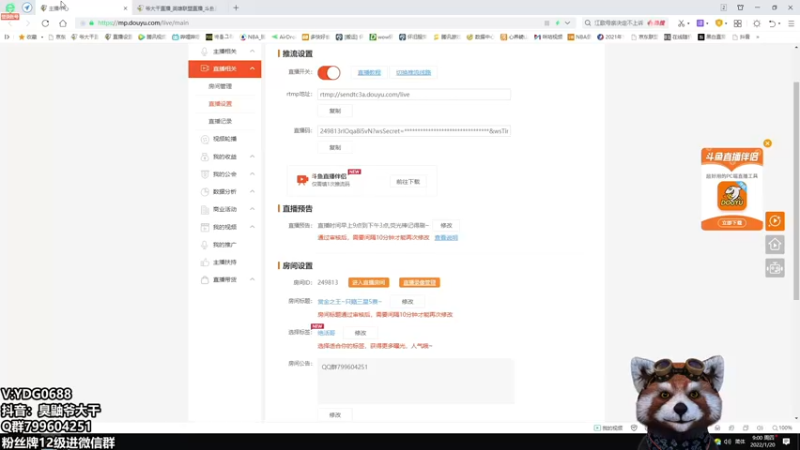The height and width of the screenshot is (450, 800).
Task: Click the search magnifier icon
Action: (588, 23)
